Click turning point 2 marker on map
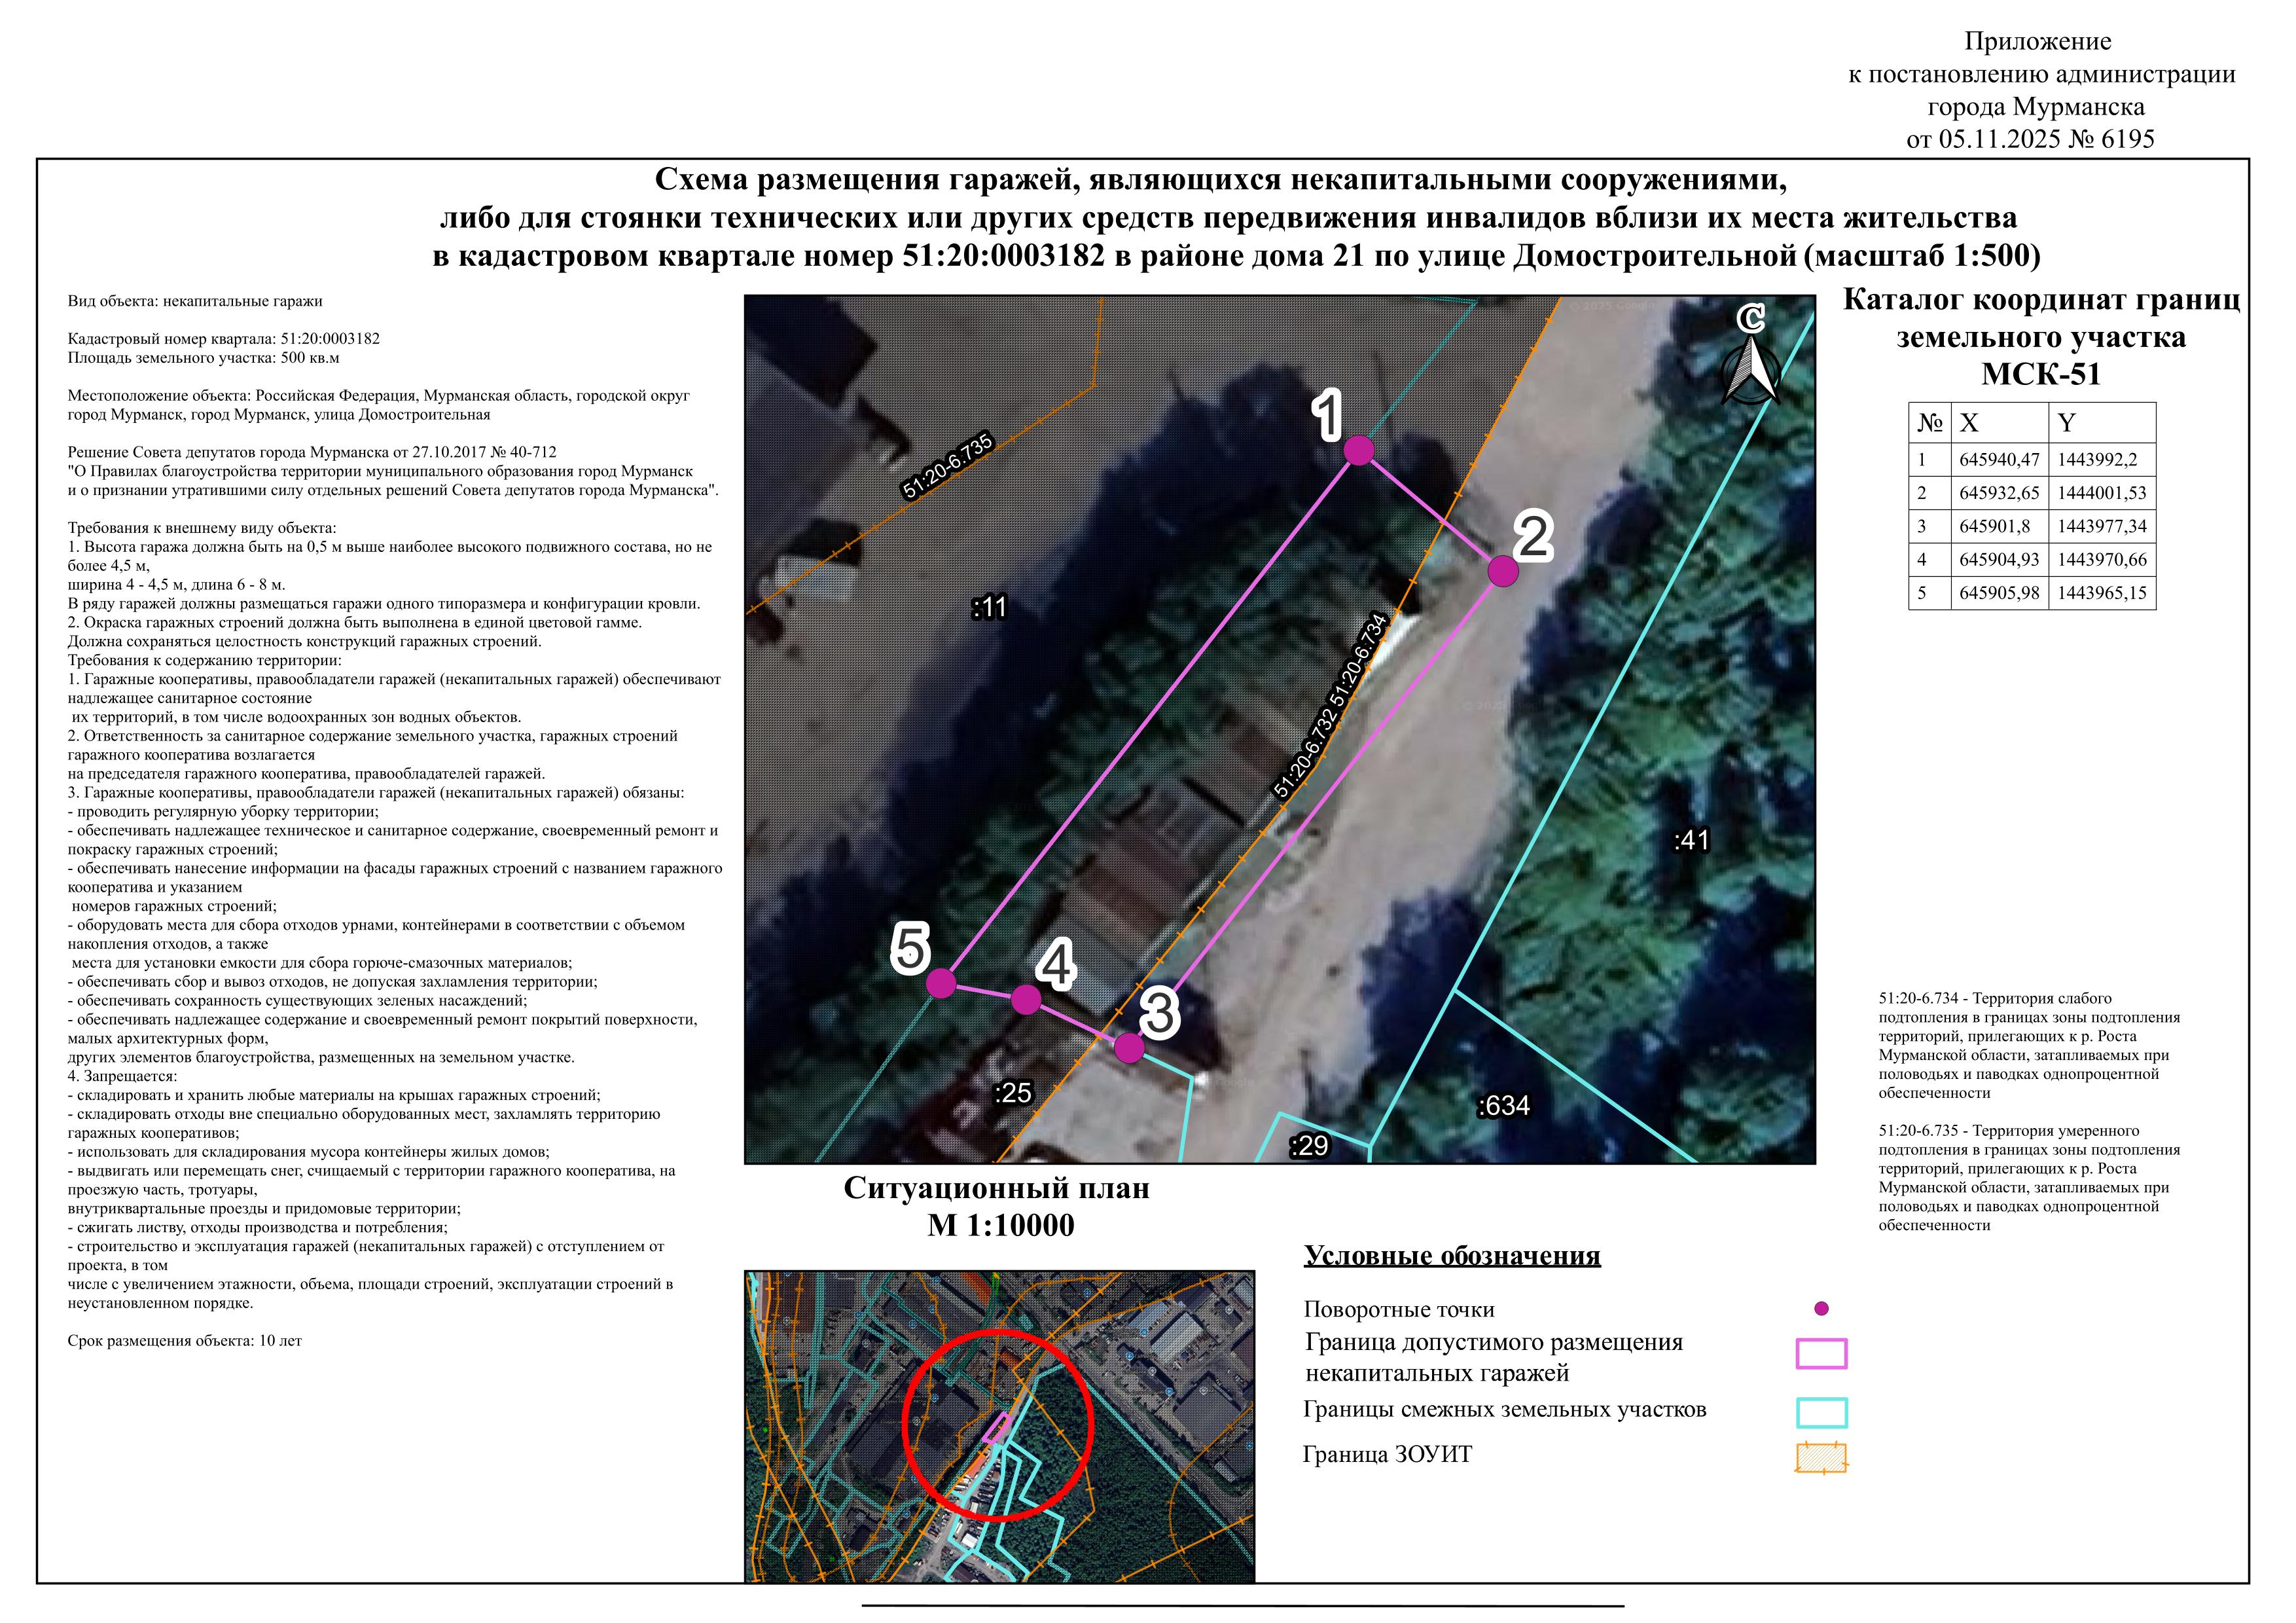The image size is (2296, 1623). (x=1503, y=571)
